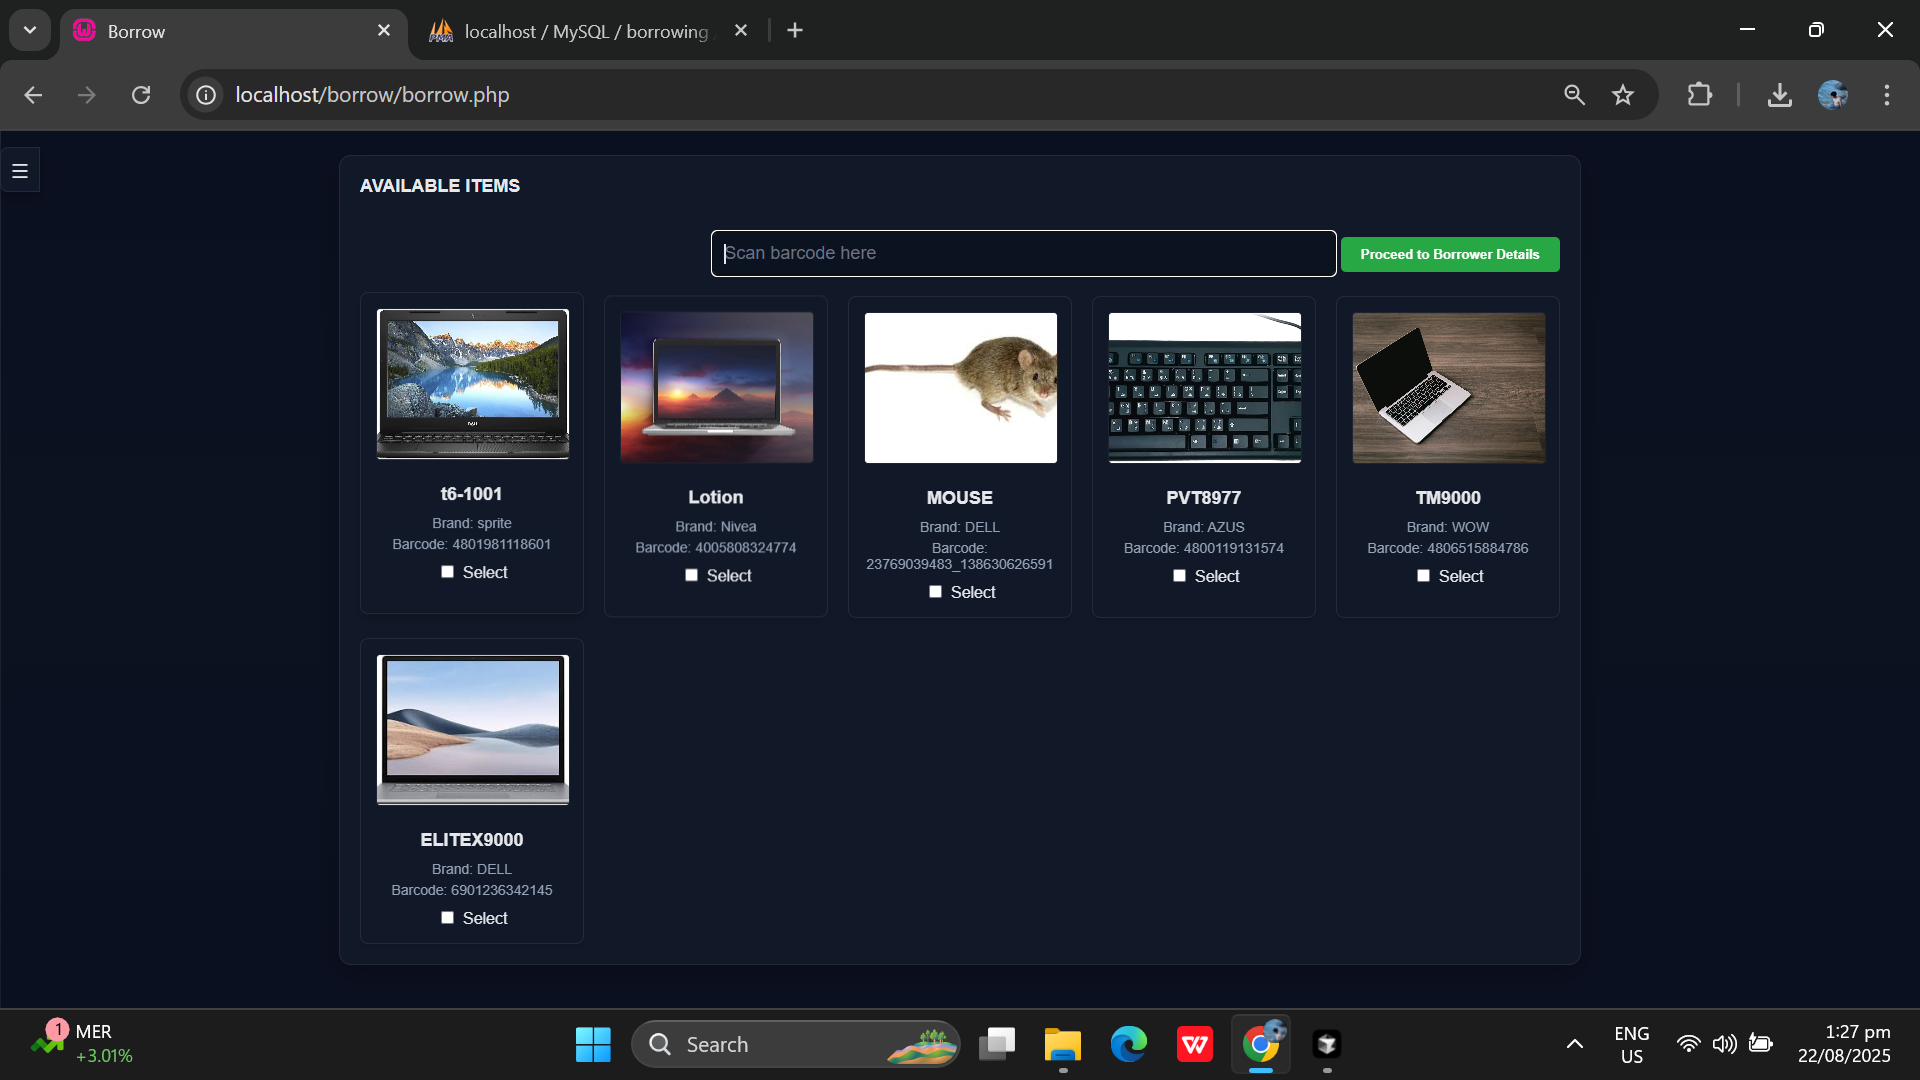Open the sidebar hamburger menu

tap(20, 170)
